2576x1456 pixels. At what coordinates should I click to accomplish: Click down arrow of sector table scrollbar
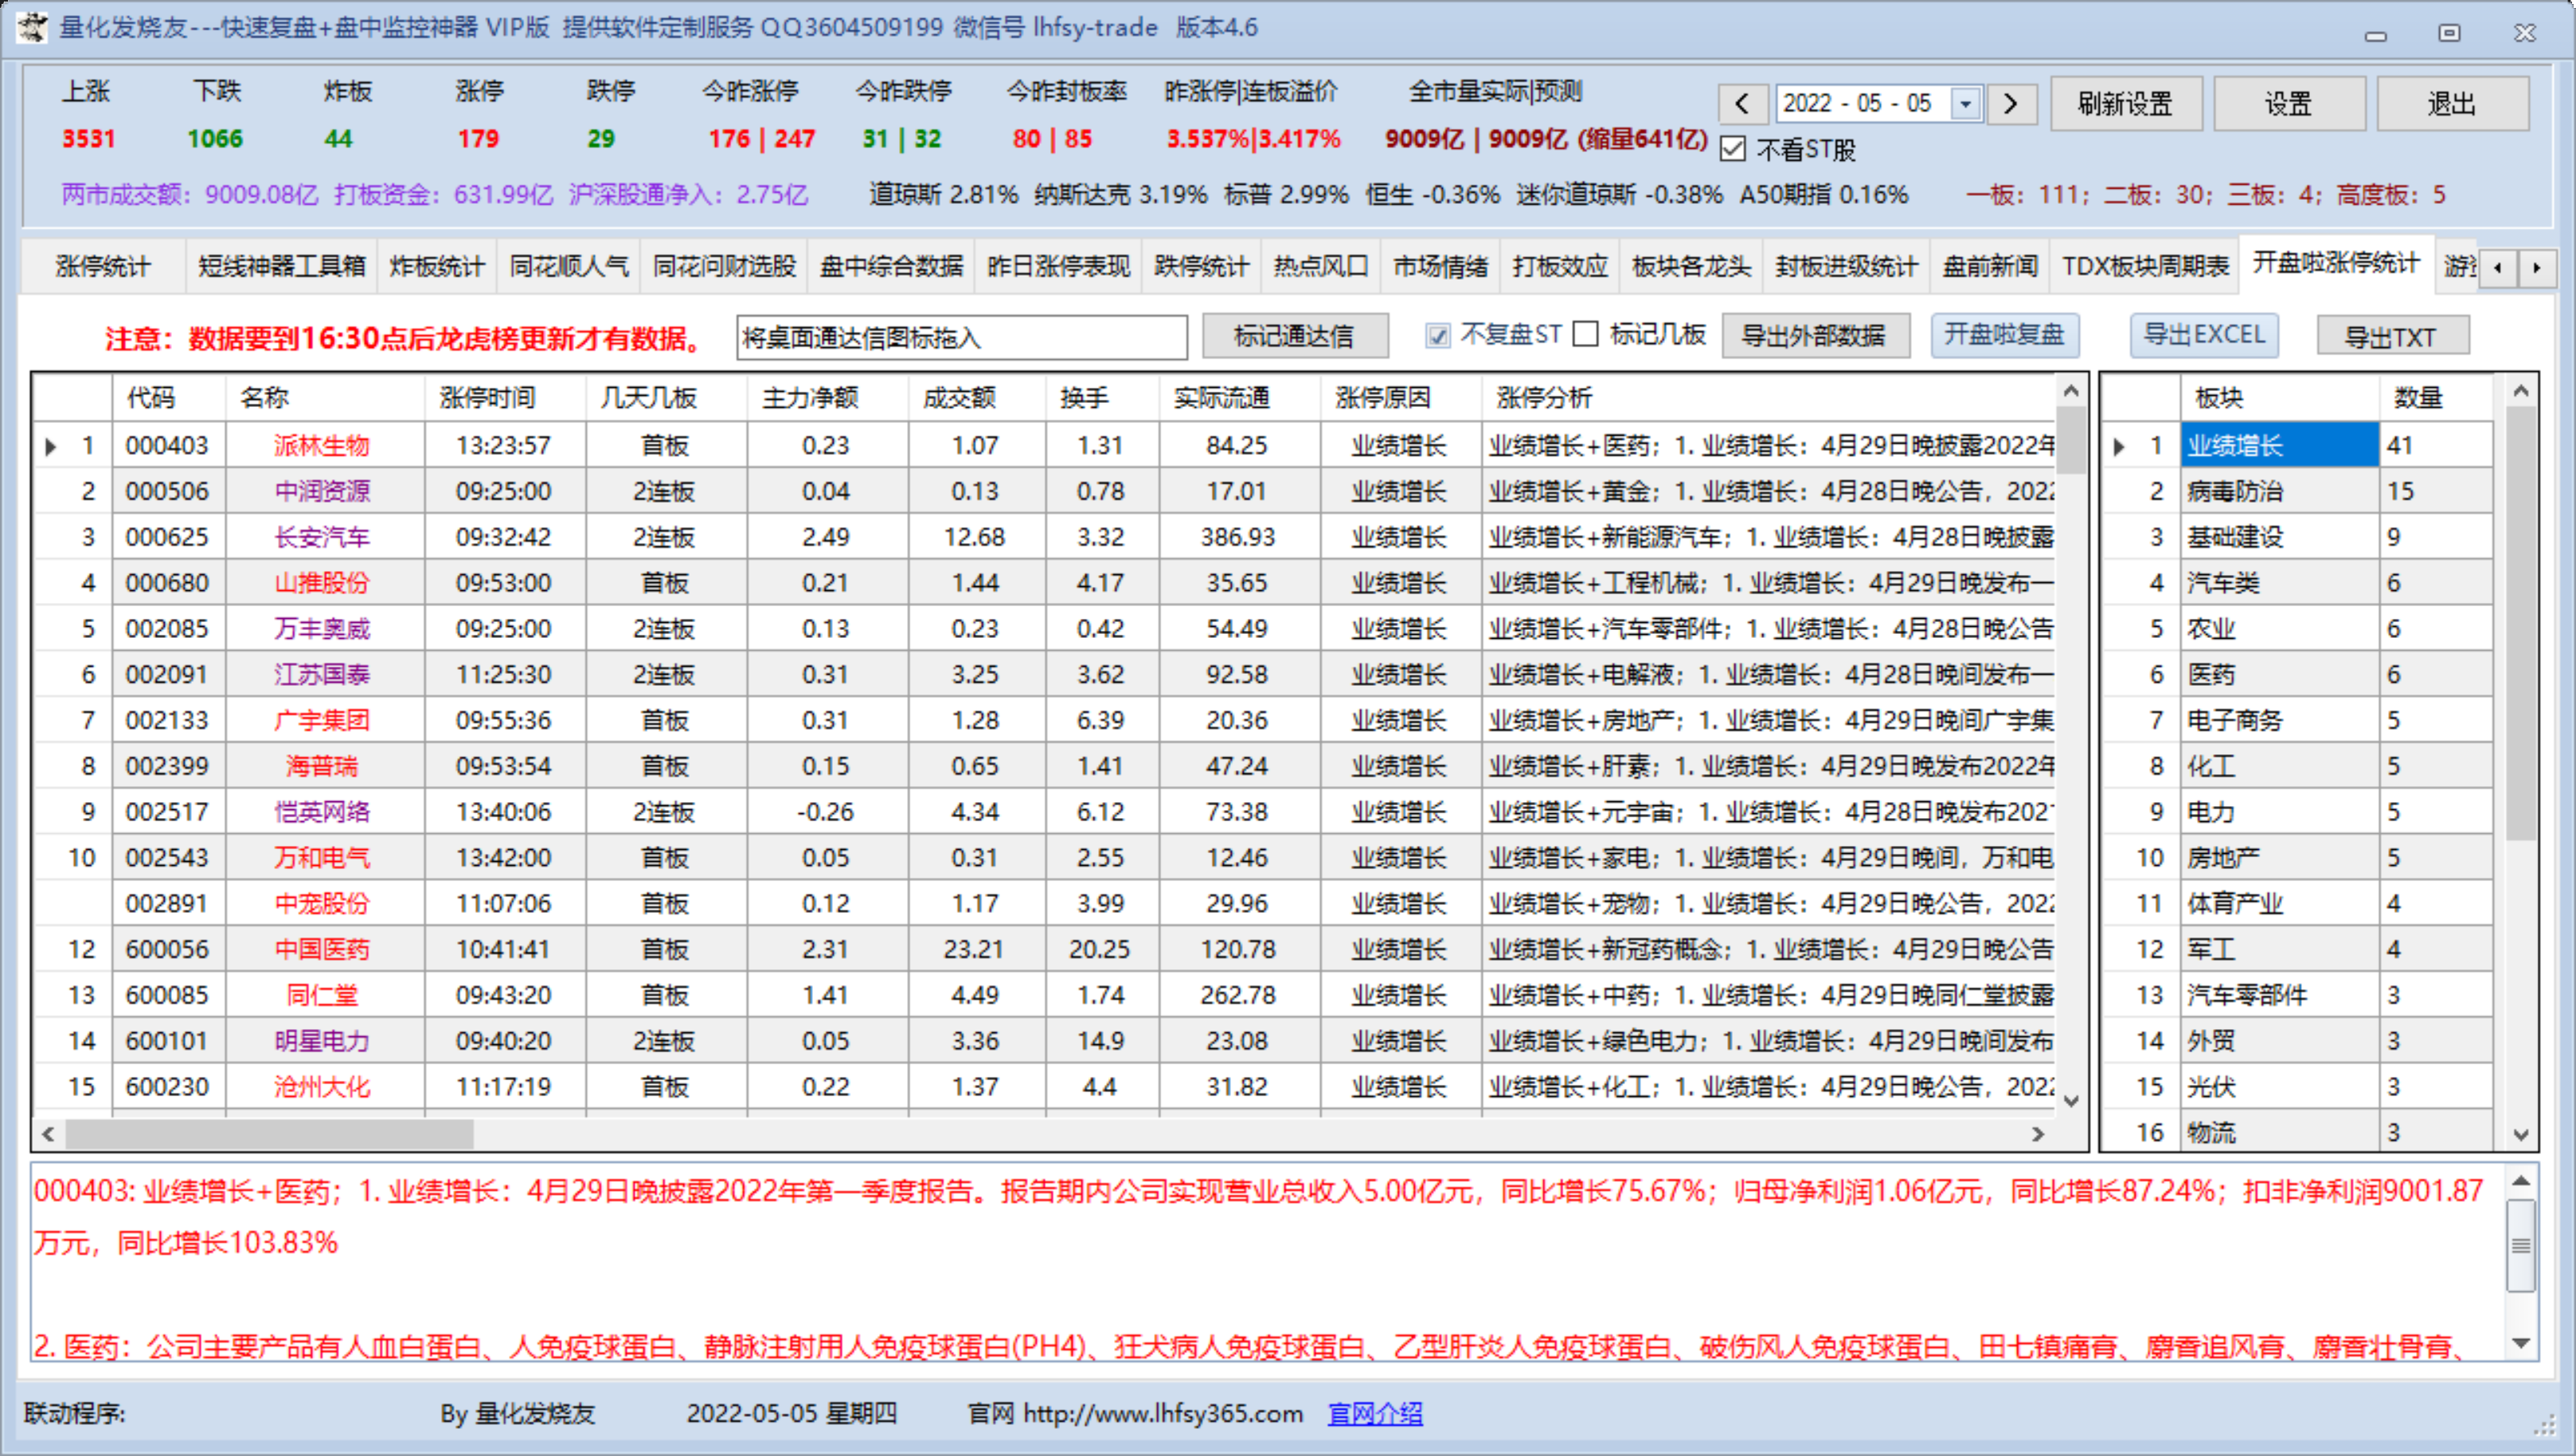[2520, 1134]
